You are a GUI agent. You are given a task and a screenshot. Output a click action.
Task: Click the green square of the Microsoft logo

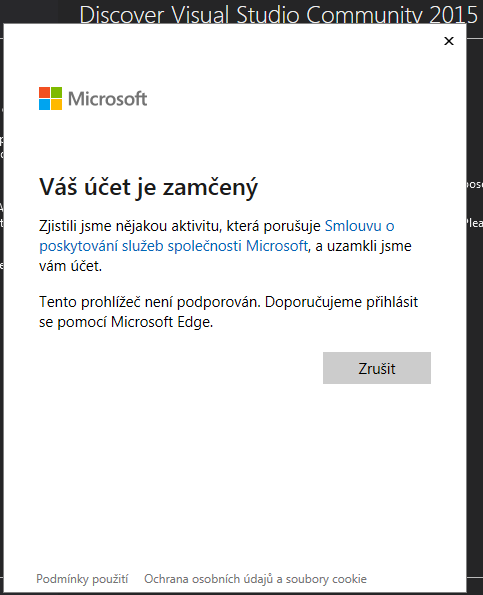click(x=57, y=93)
